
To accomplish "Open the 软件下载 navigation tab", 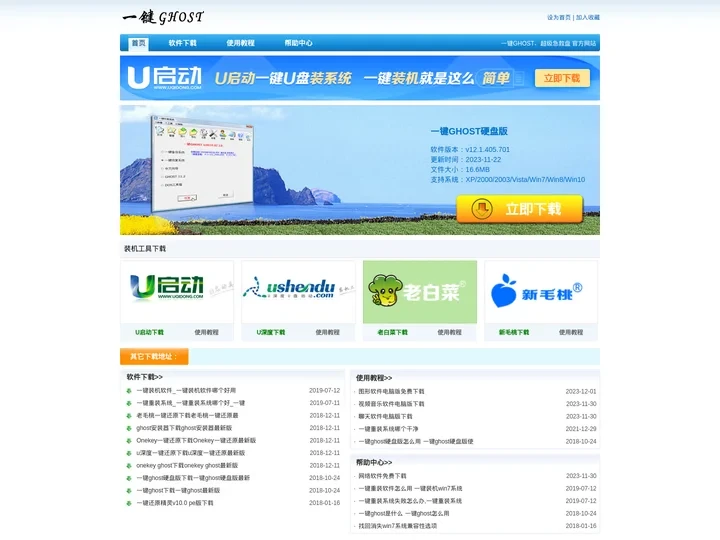I will coord(182,43).
